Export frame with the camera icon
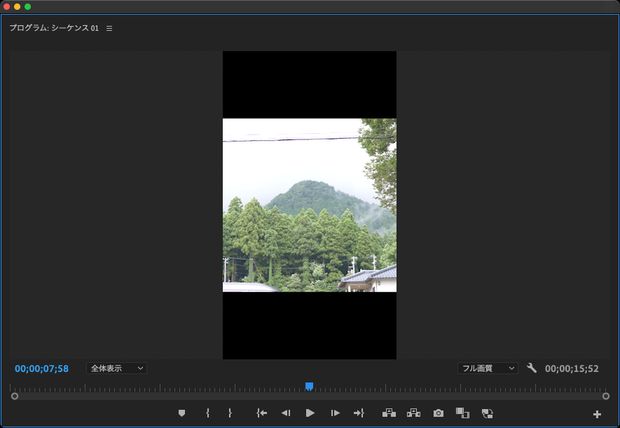The width and height of the screenshot is (620, 428). point(438,413)
